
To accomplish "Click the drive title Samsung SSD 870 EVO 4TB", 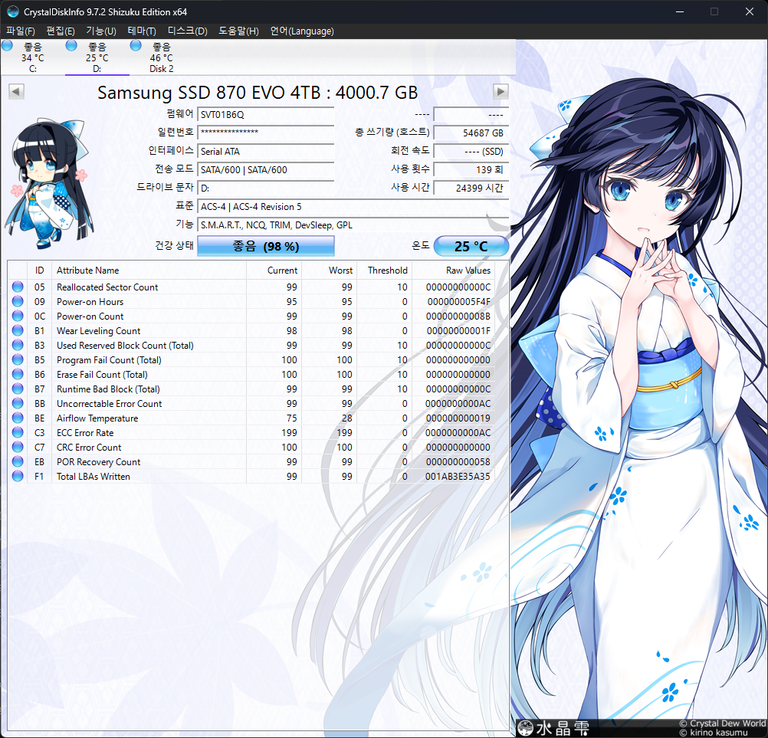I will pos(257,93).
